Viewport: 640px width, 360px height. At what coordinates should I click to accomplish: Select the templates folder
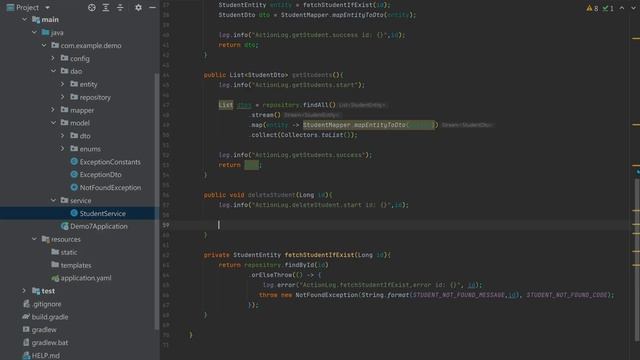click(76, 265)
